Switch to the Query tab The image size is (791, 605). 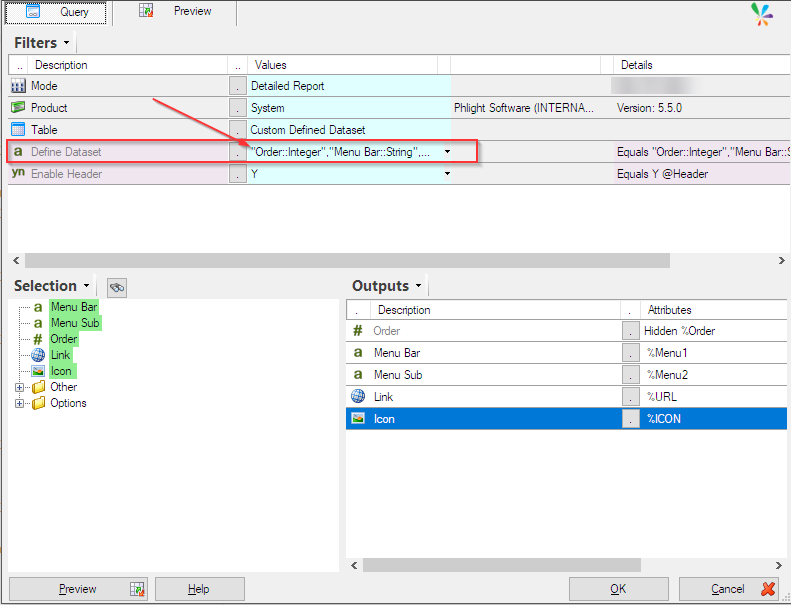pos(56,12)
